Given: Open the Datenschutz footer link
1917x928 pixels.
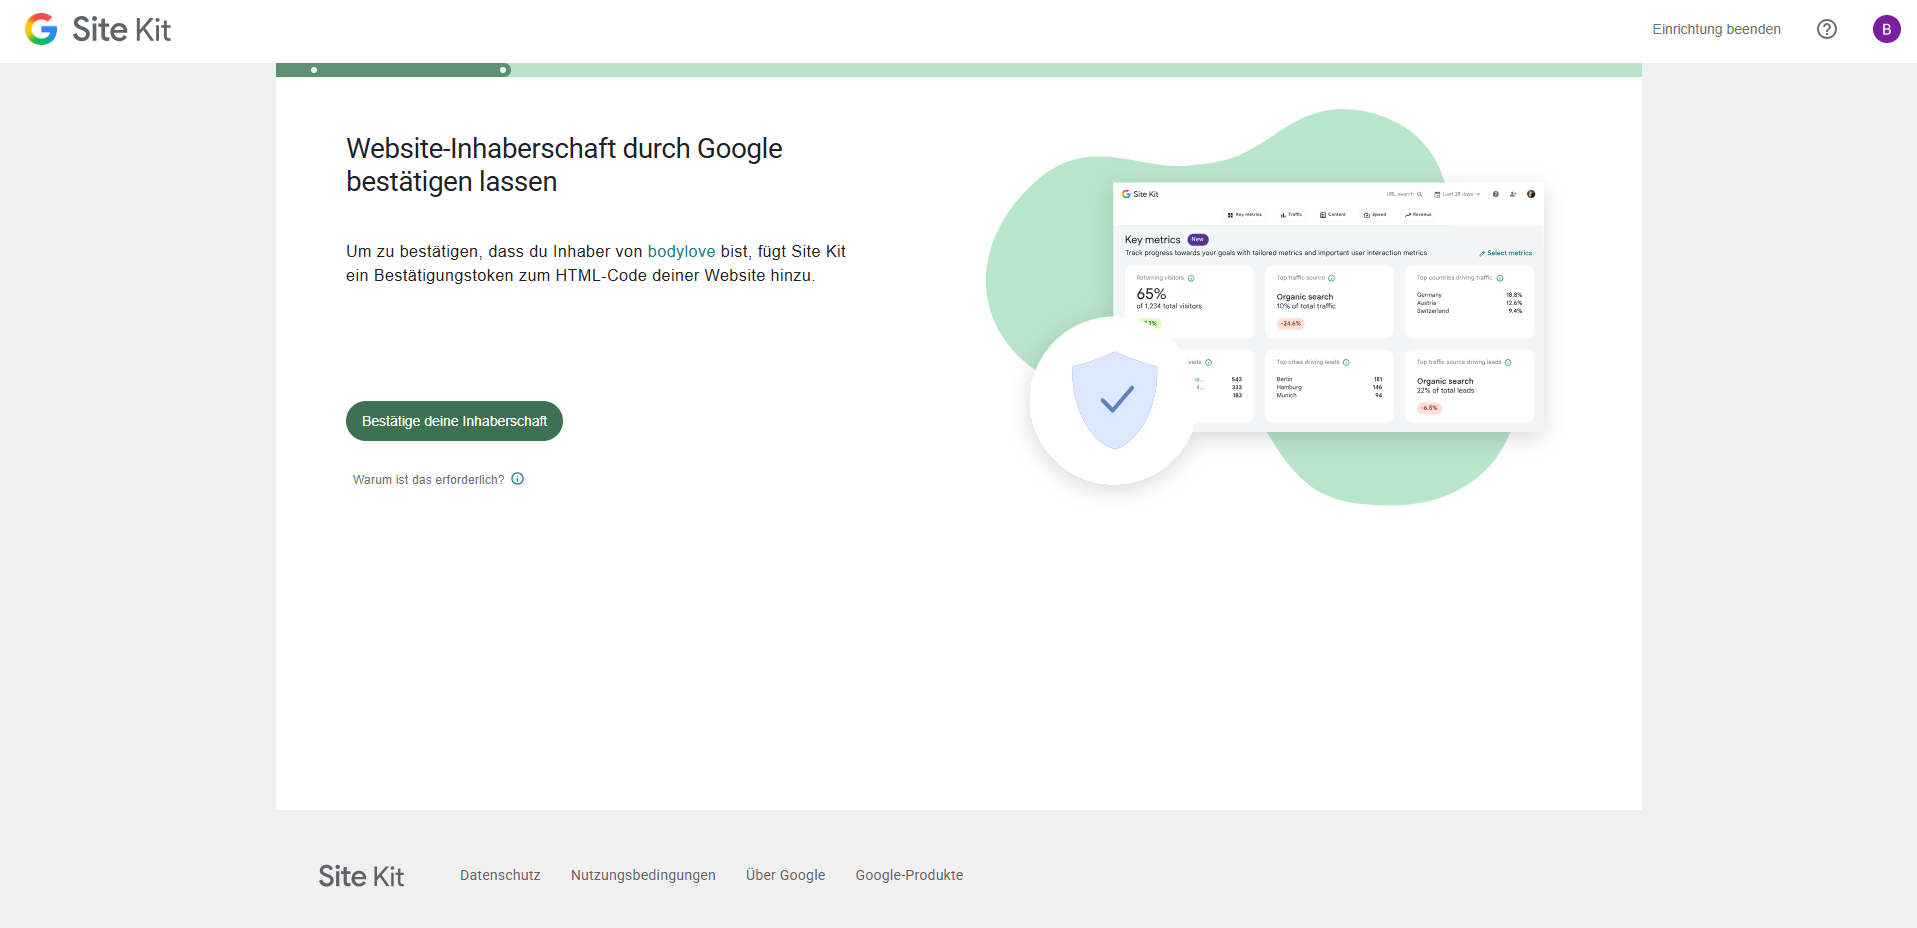Looking at the screenshot, I should click(x=500, y=875).
